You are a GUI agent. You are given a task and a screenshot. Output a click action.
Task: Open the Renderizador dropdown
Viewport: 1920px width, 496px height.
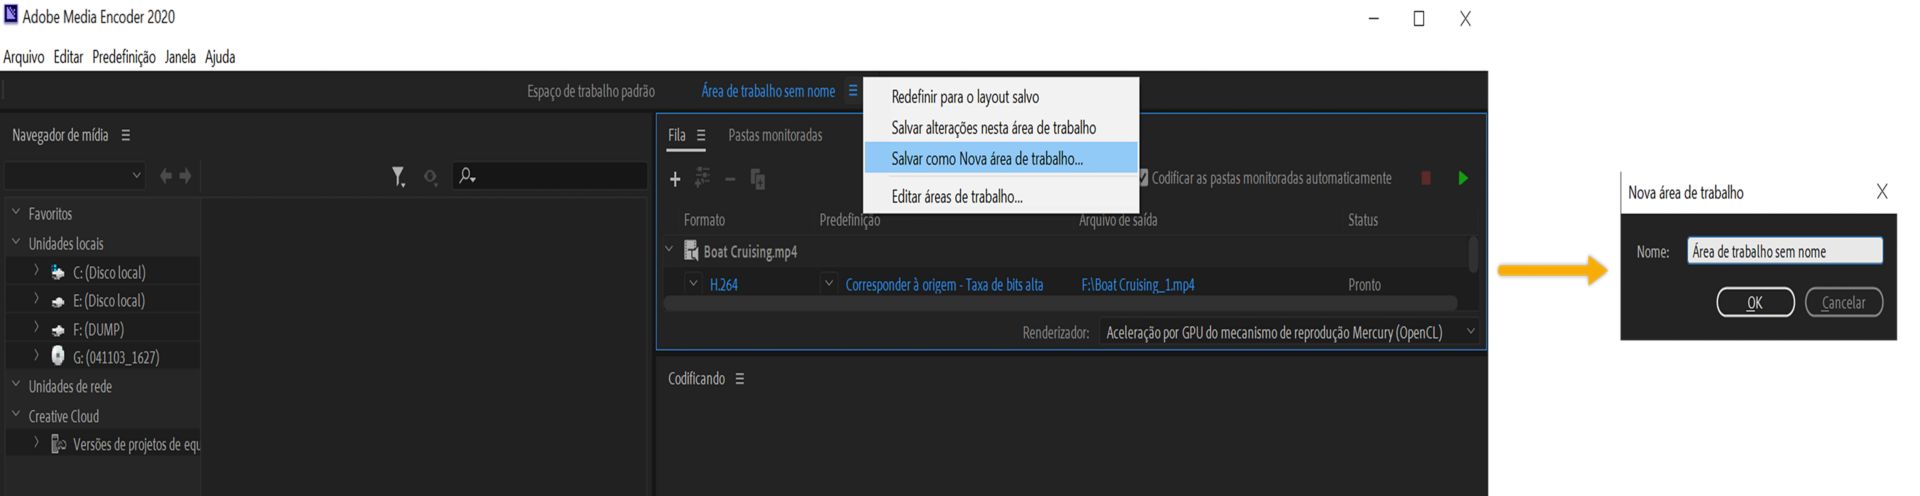tap(1289, 332)
